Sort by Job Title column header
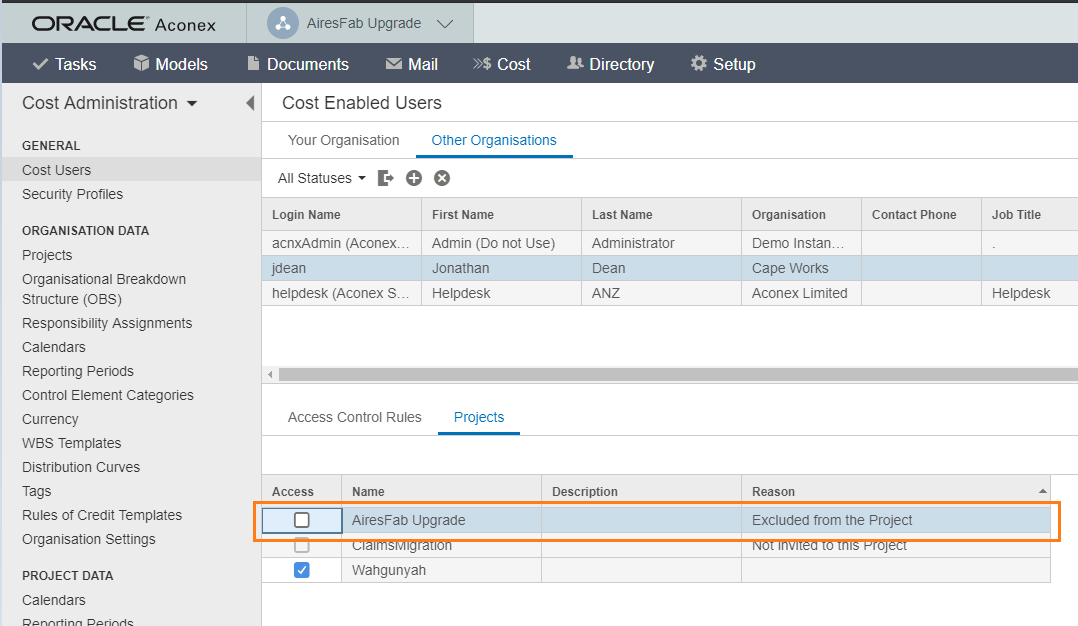The image size is (1078, 626). (x=1030, y=214)
